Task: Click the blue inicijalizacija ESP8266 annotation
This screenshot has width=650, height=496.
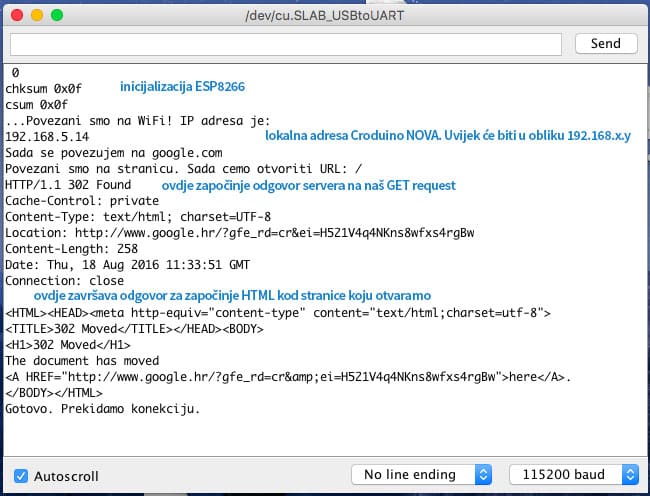Action: (182, 87)
